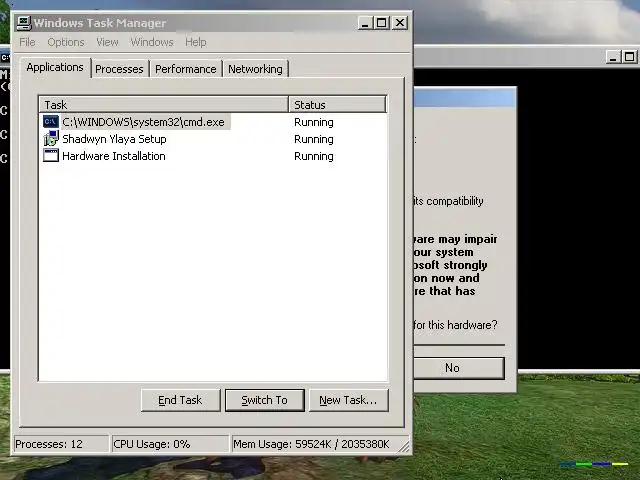Viewport: 640px width, 480px height.
Task: Click the New Task... button
Action: pyautogui.click(x=348, y=400)
